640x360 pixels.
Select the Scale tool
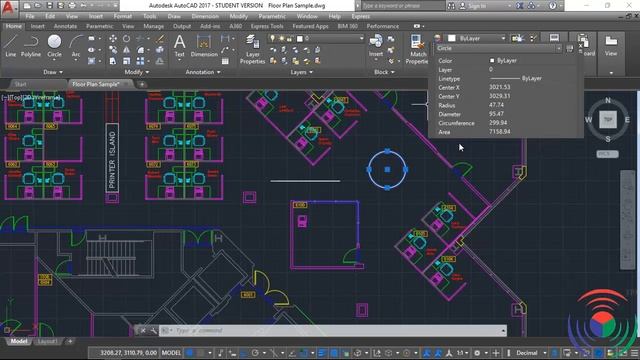coord(127,61)
